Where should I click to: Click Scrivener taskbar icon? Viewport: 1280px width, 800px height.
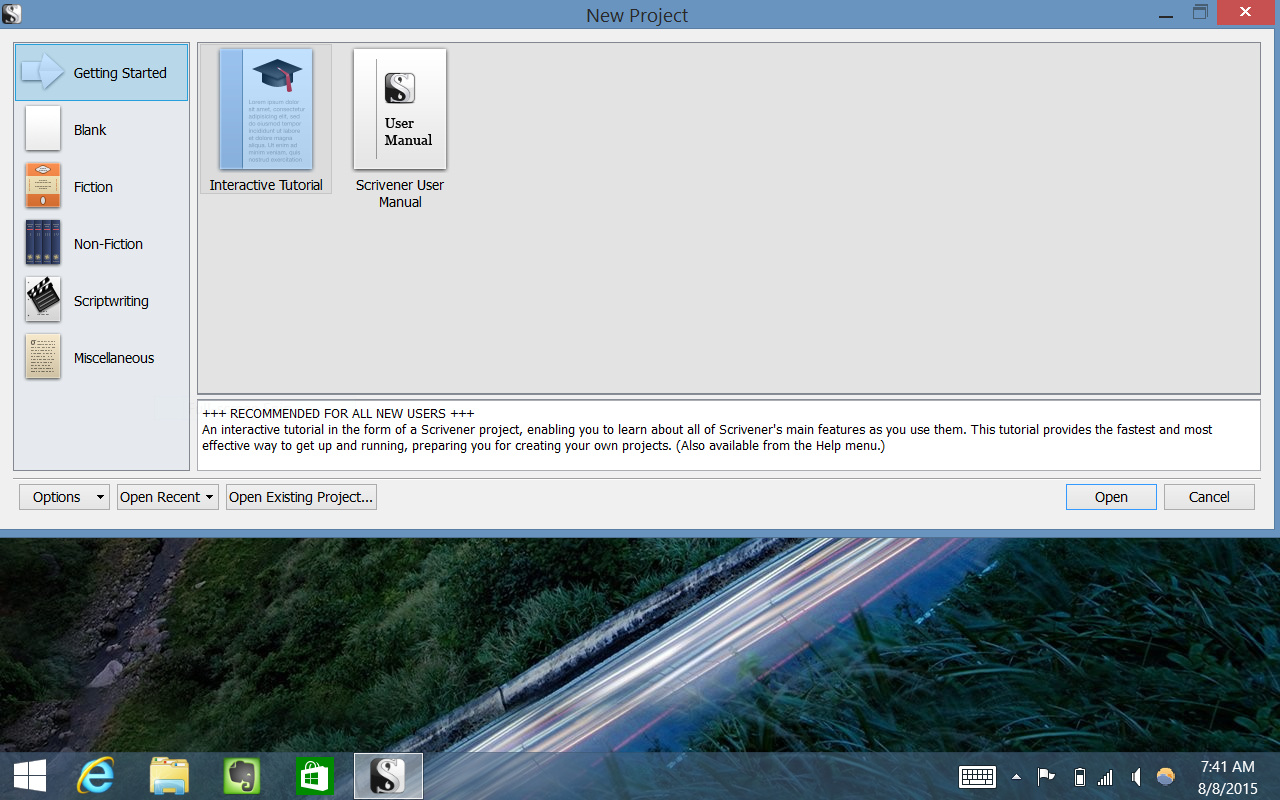click(388, 776)
